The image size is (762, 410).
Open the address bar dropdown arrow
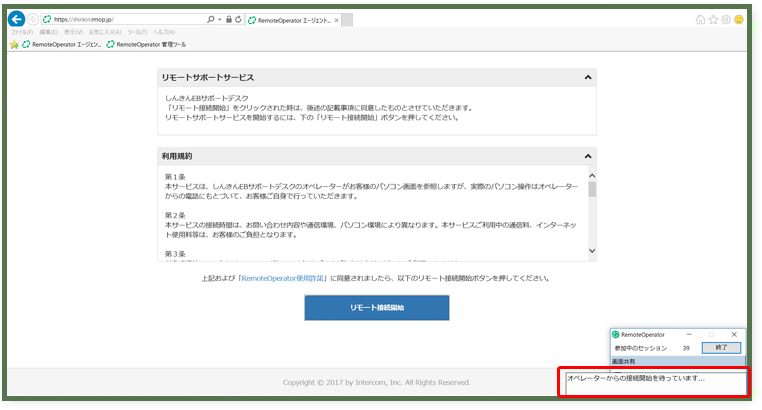219,19
